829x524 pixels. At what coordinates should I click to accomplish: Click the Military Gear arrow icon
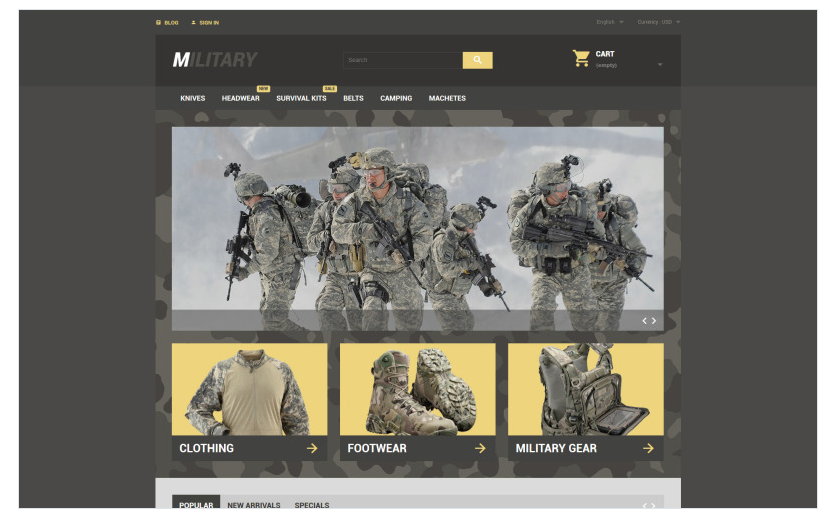click(648, 448)
